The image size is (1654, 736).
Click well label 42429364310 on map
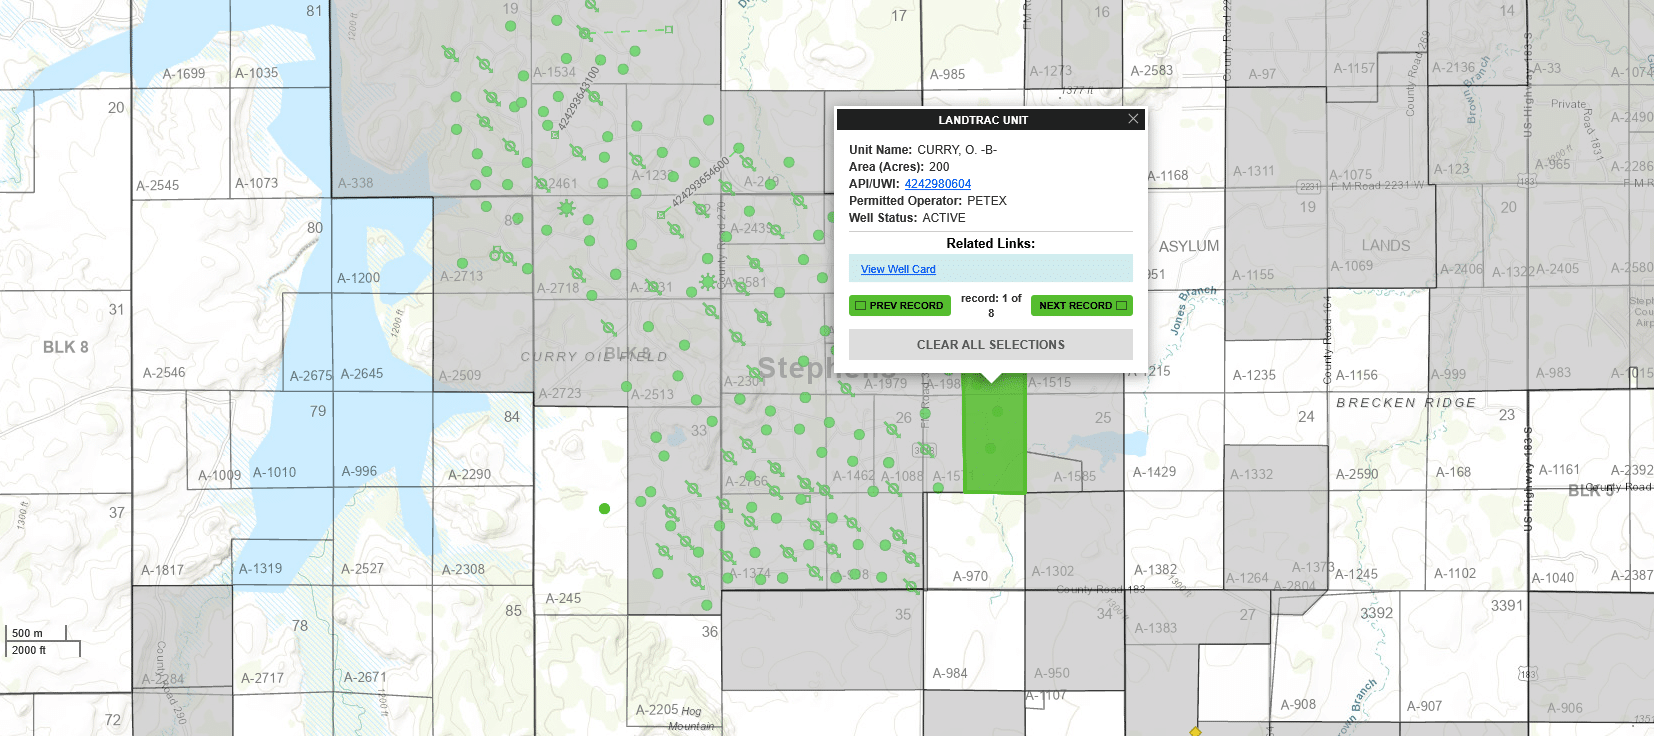[578, 98]
